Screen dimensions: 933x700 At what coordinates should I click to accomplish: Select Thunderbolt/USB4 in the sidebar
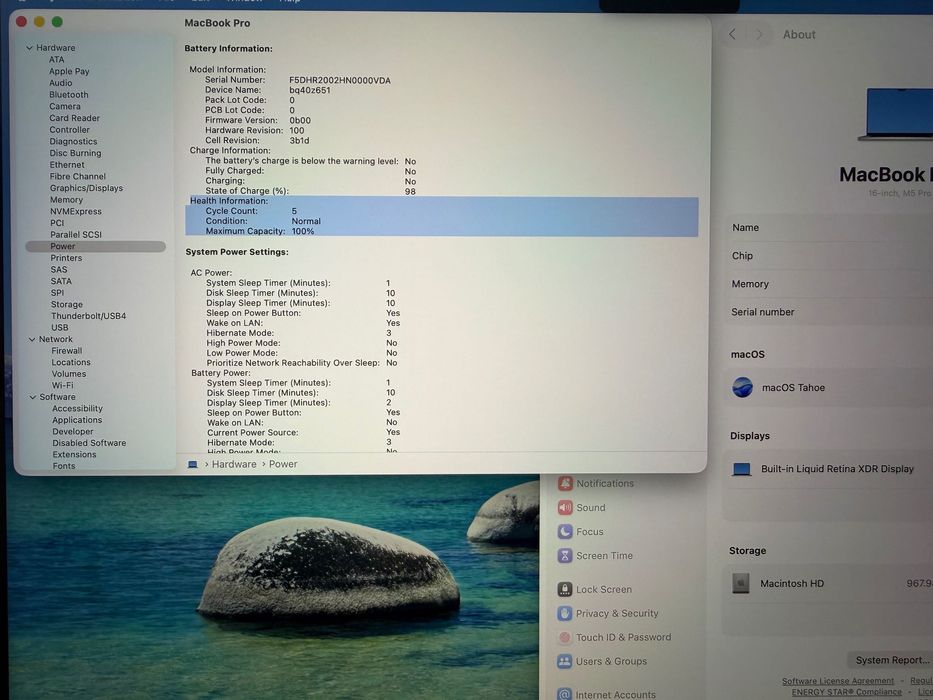click(x=88, y=316)
